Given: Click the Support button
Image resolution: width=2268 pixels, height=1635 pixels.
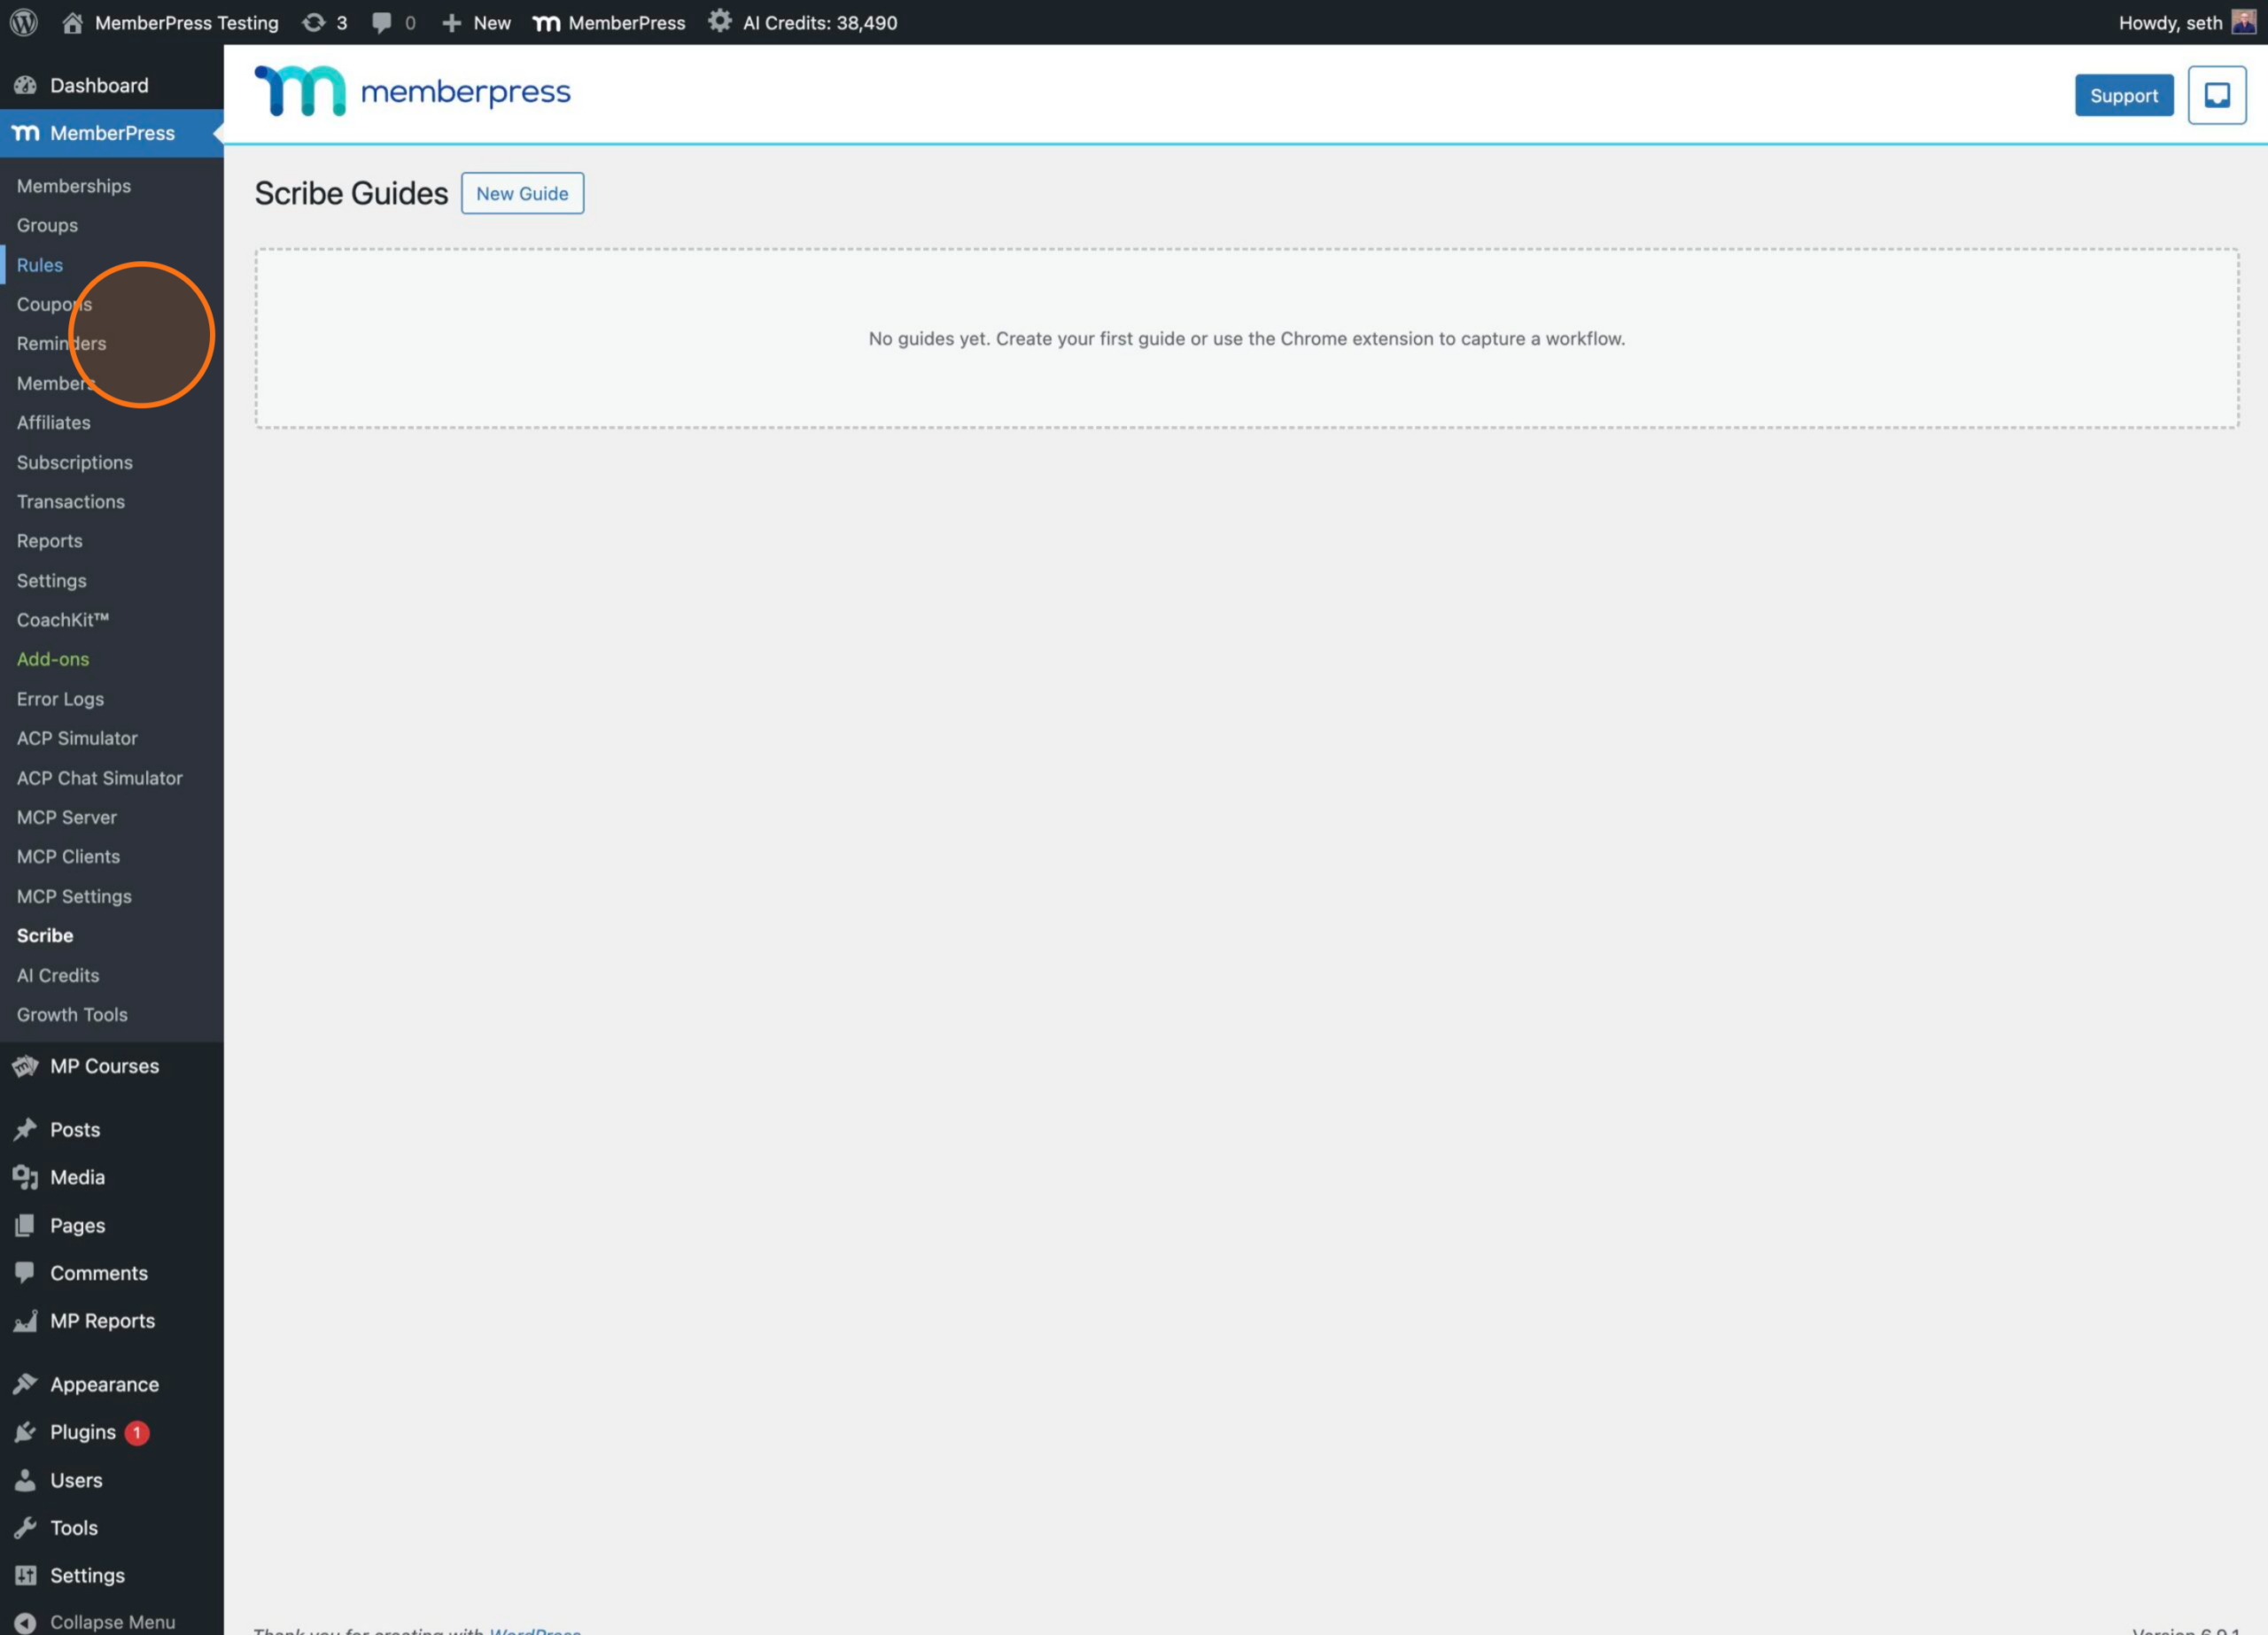Looking at the screenshot, I should (2123, 95).
